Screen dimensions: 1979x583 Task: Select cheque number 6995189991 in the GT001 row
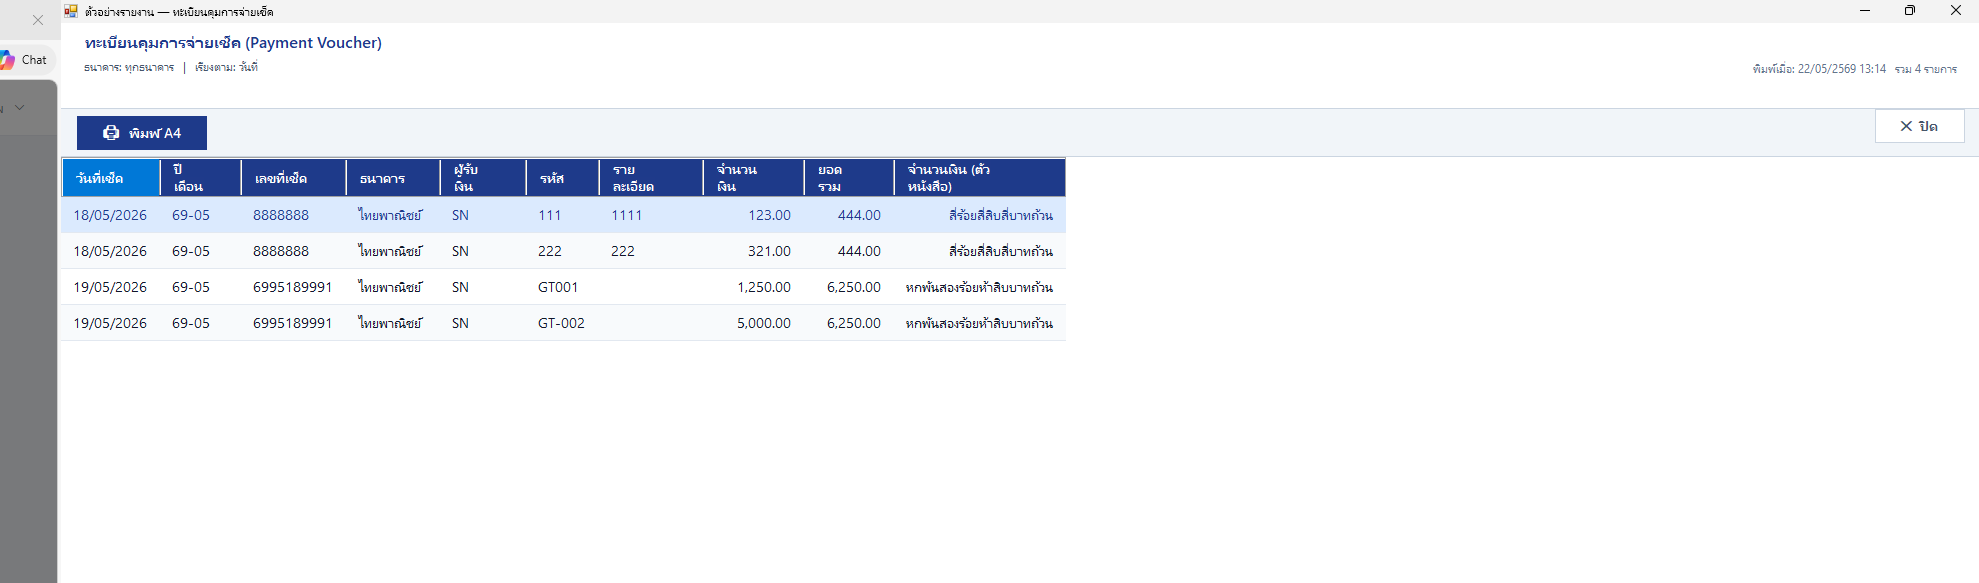[292, 287]
